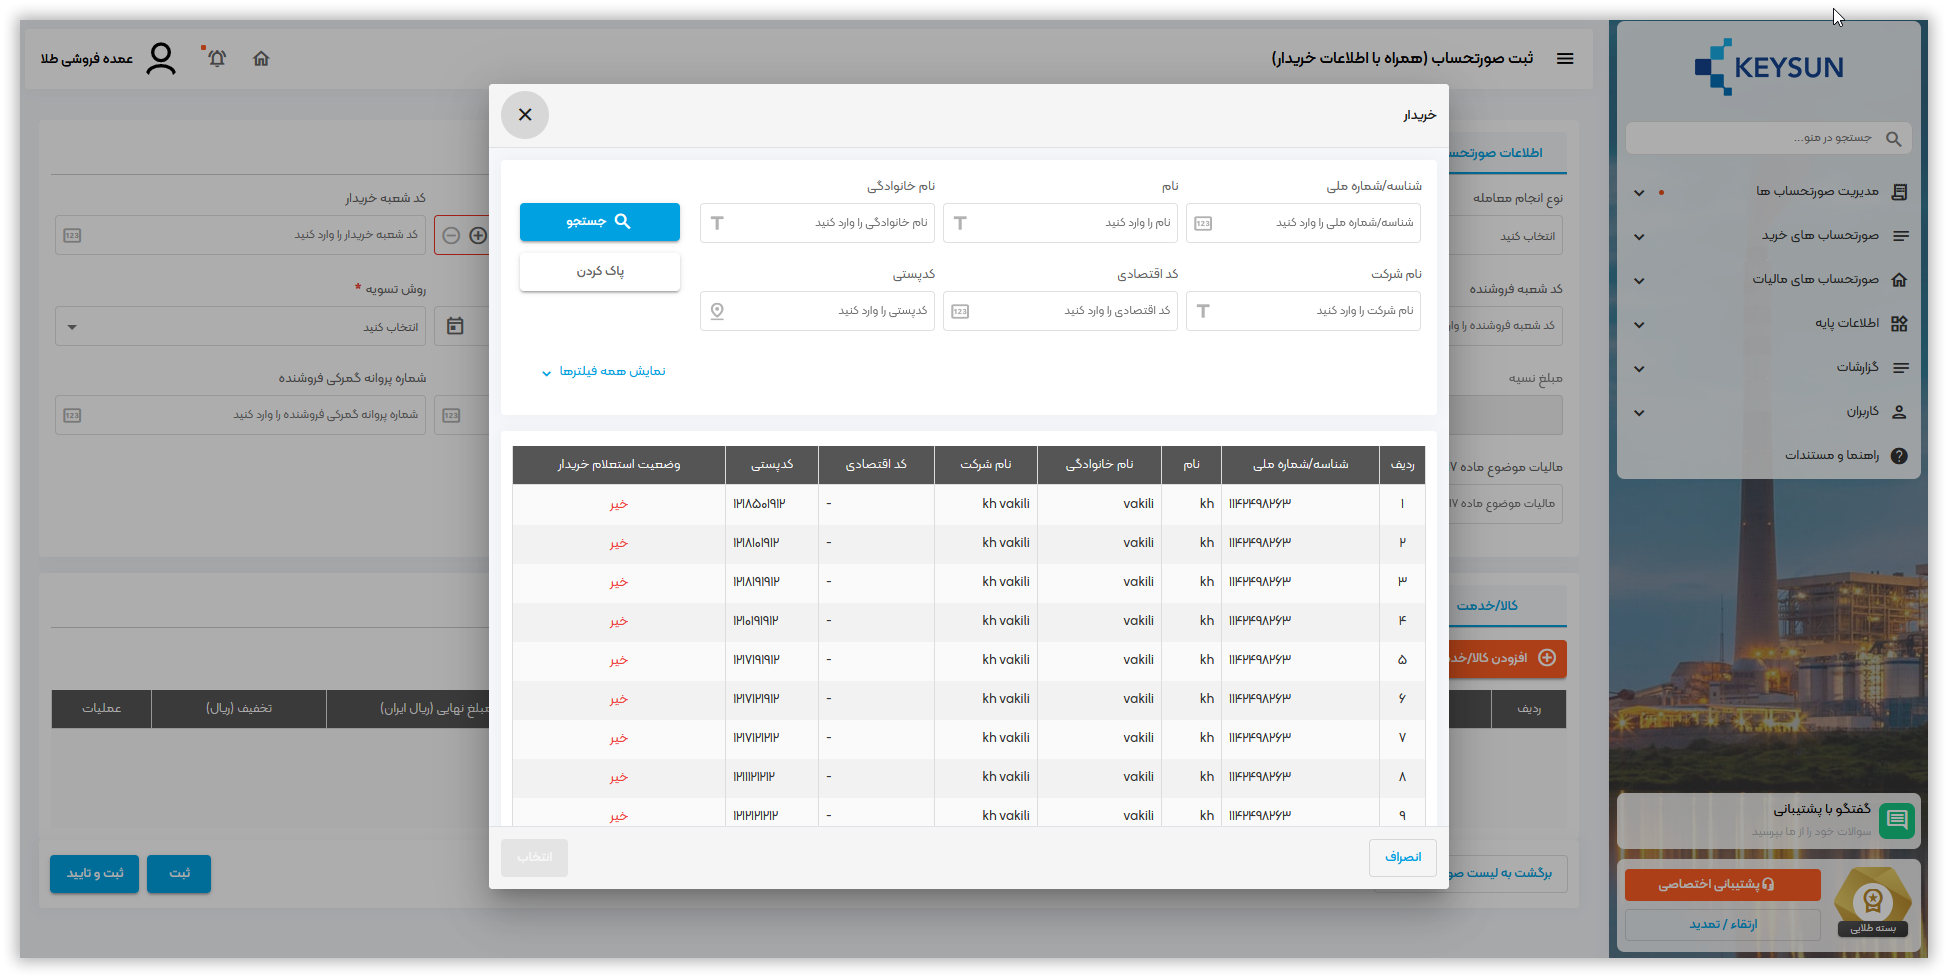Click شناسه/شماره ملی column header
Image resolution: width=1948 pixels, height=978 pixels.
tap(1300, 465)
